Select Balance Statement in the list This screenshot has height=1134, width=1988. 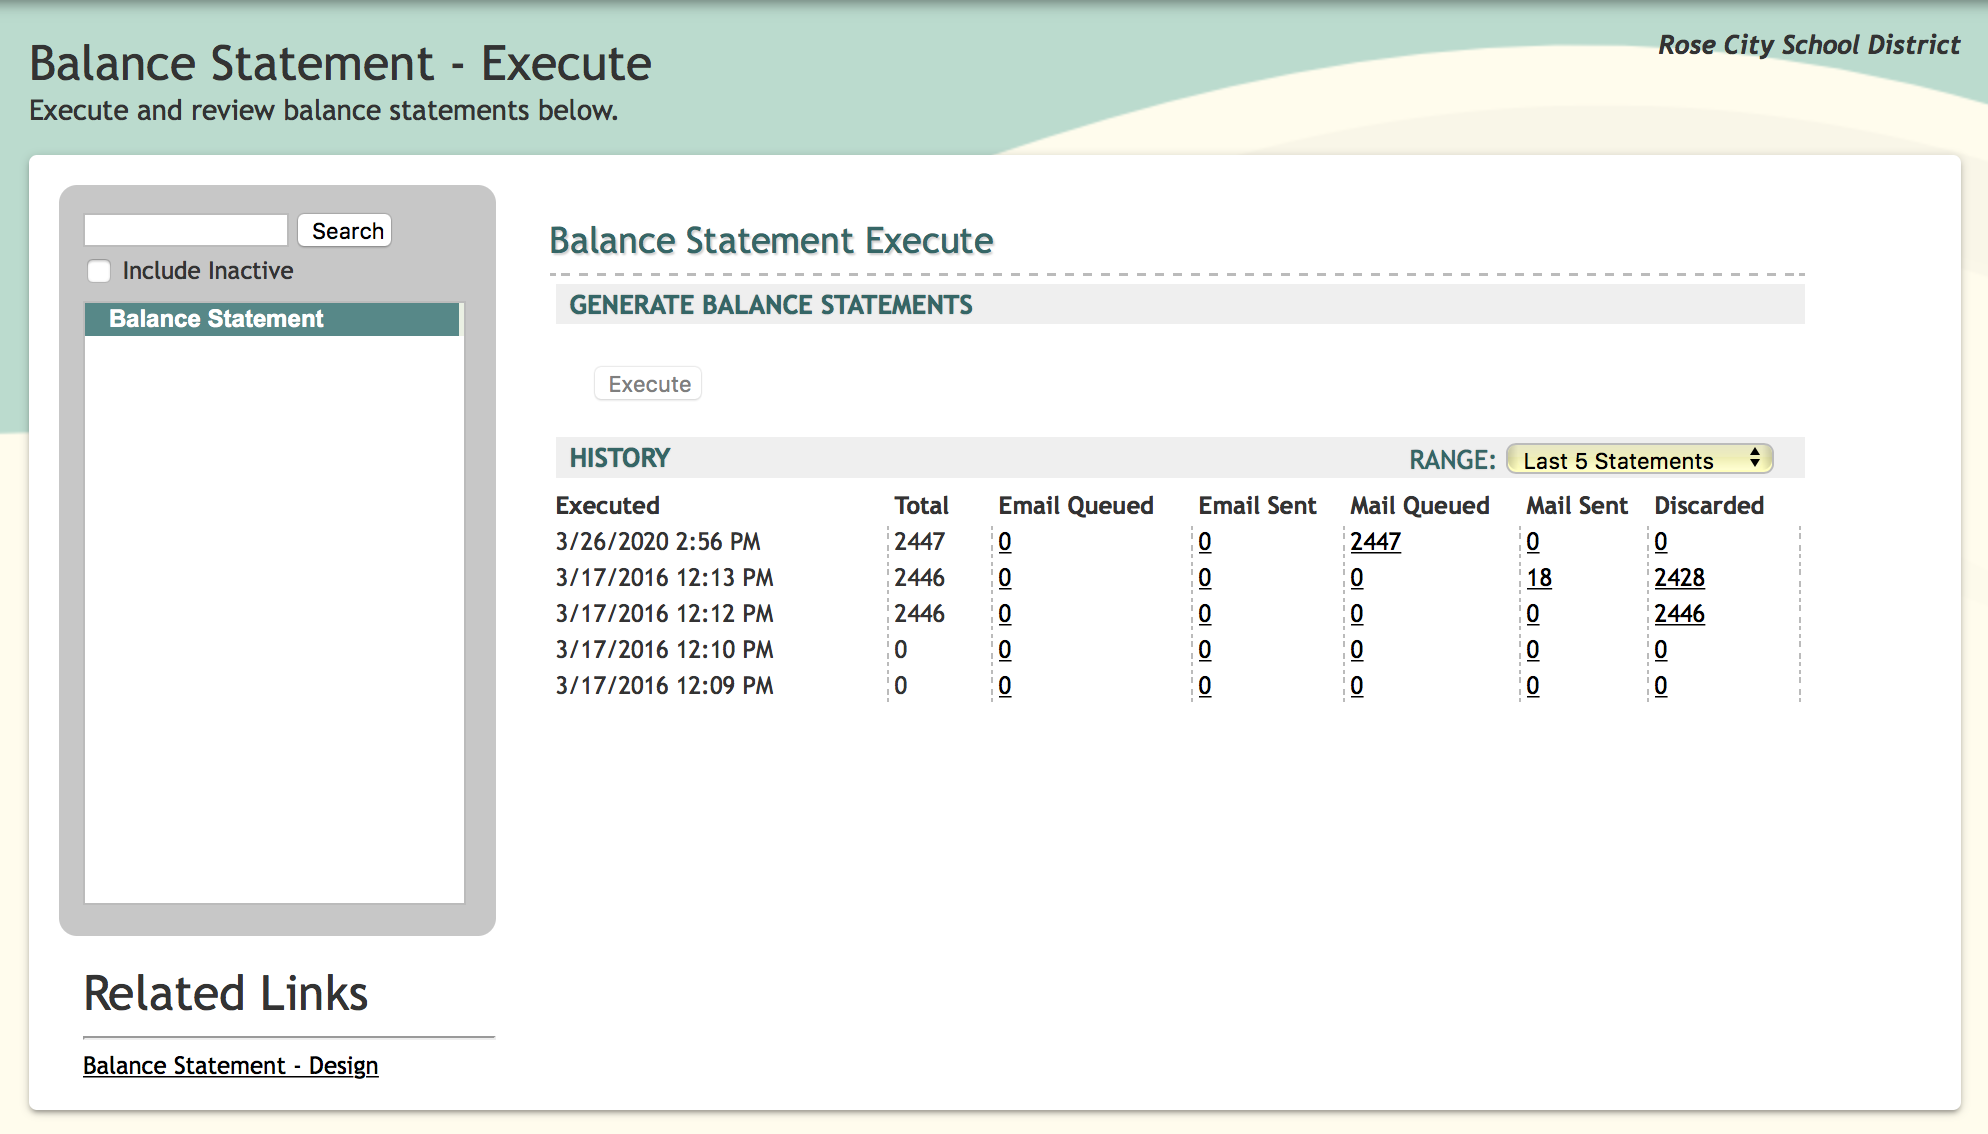(216, 319)
